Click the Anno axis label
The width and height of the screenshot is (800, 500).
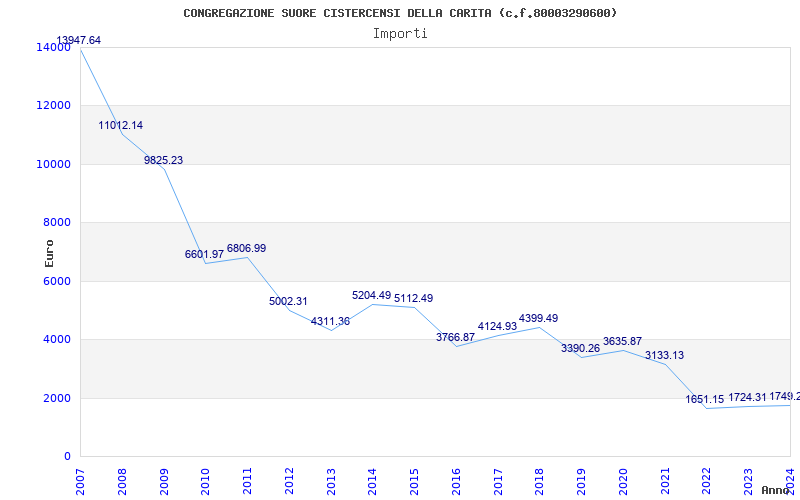pyautogui.click(x=774, y=490)
